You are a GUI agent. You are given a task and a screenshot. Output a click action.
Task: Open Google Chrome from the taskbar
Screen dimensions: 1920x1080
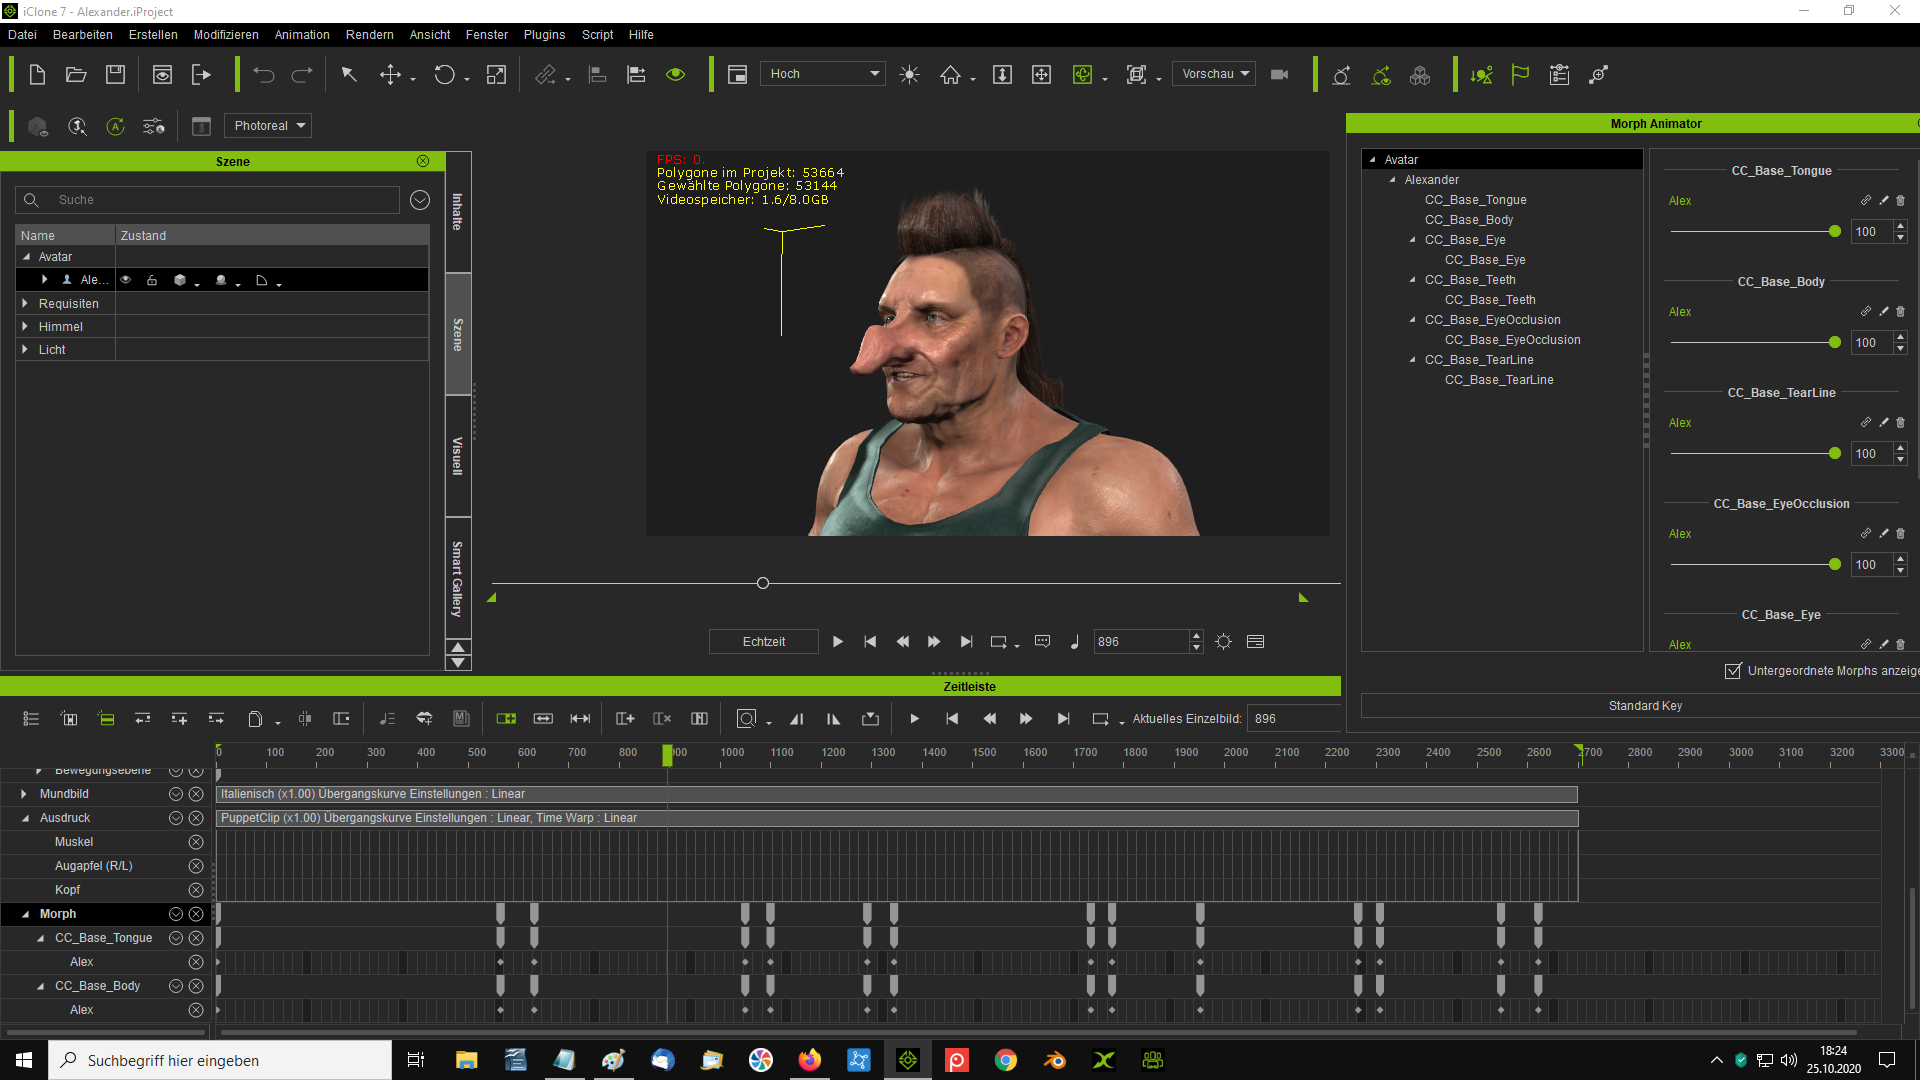(x=1006, y=1060)
